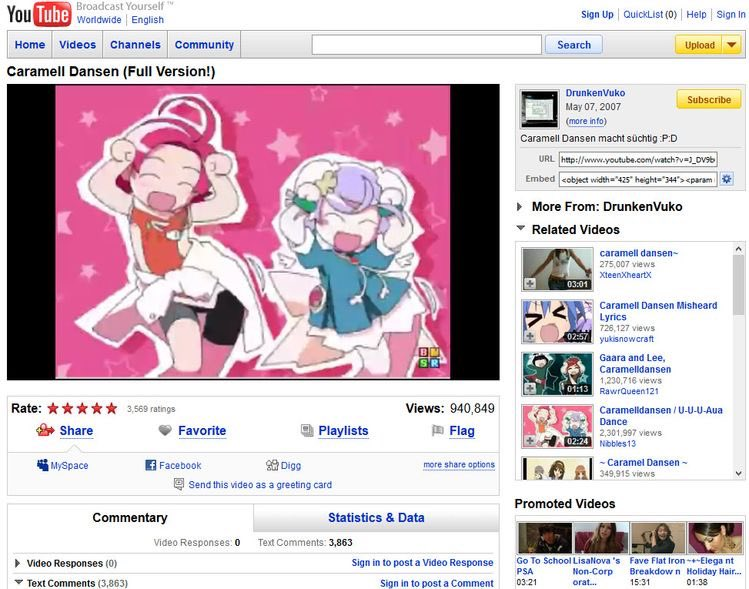Add Gaara and Lee video to QuickList
This screenshot has height=589, width=749.
point(529,388)
